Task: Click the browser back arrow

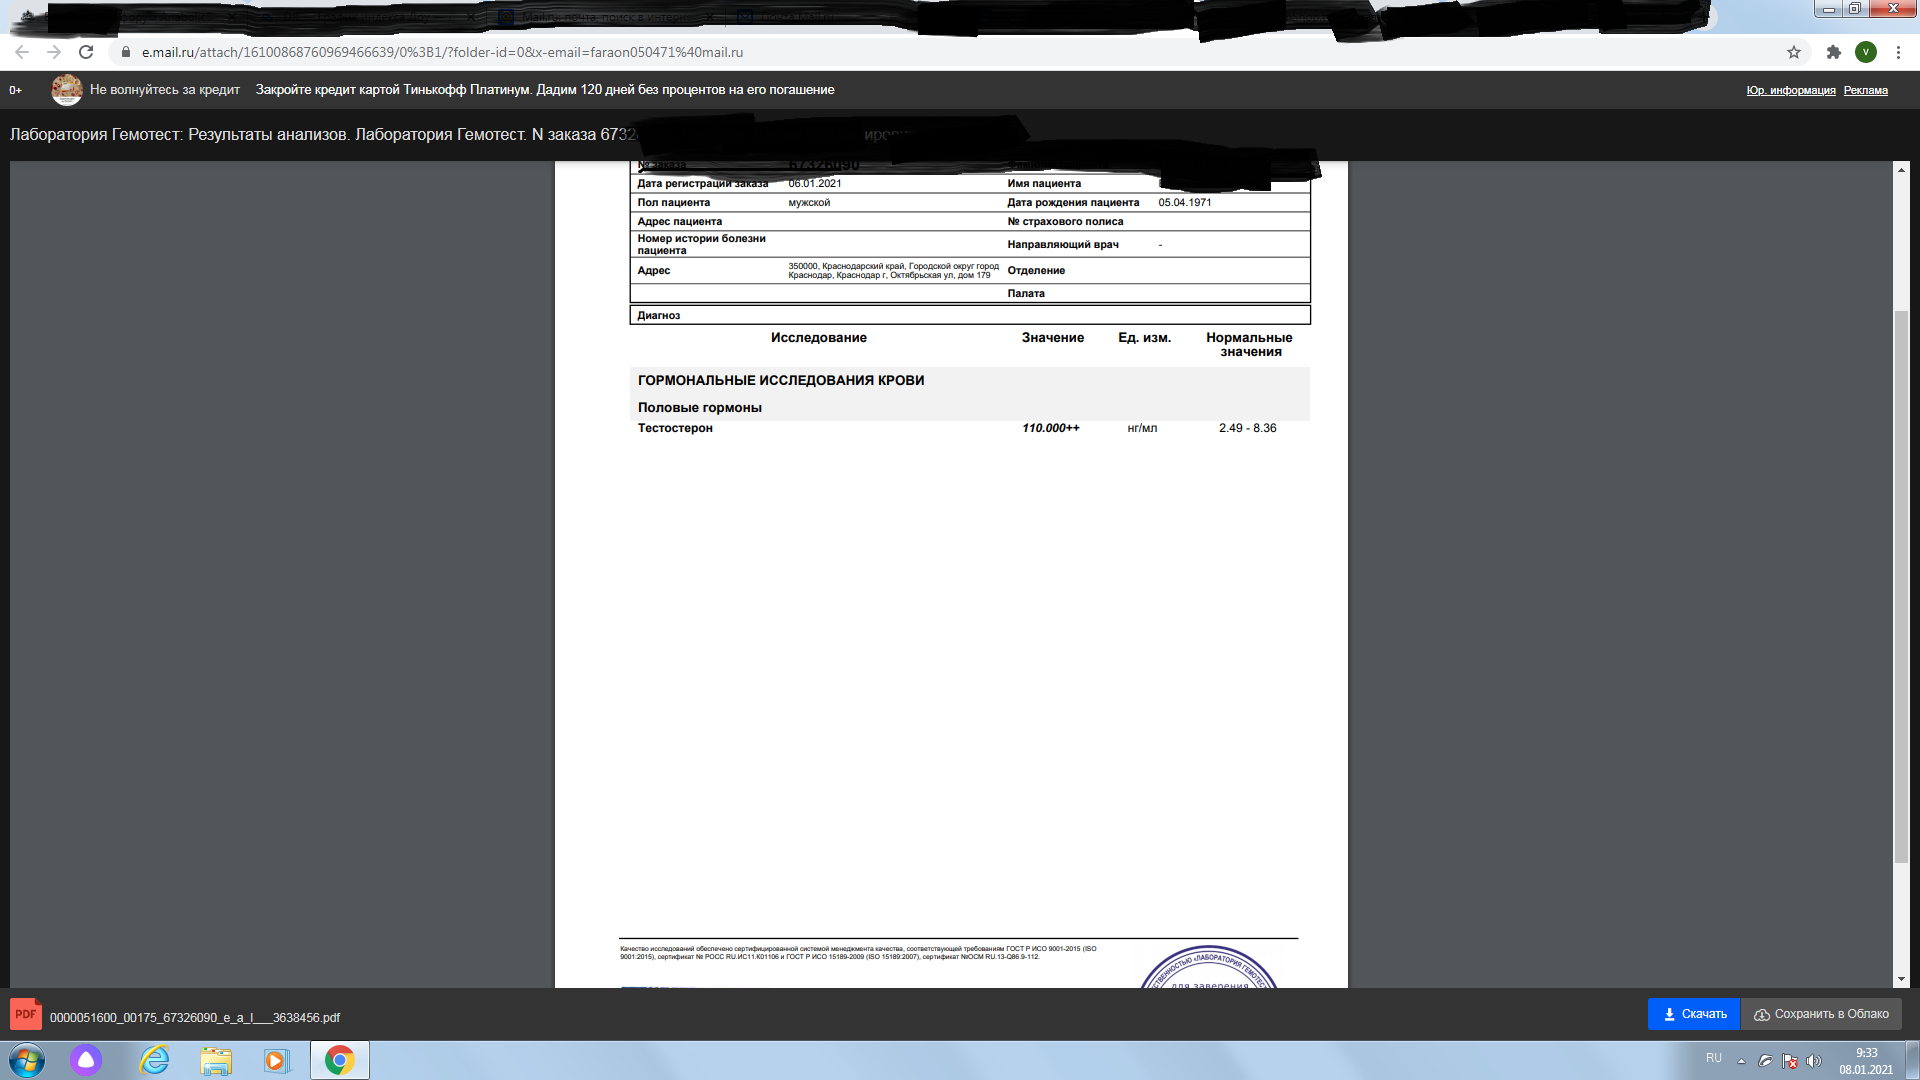Action: coord(22,52)
